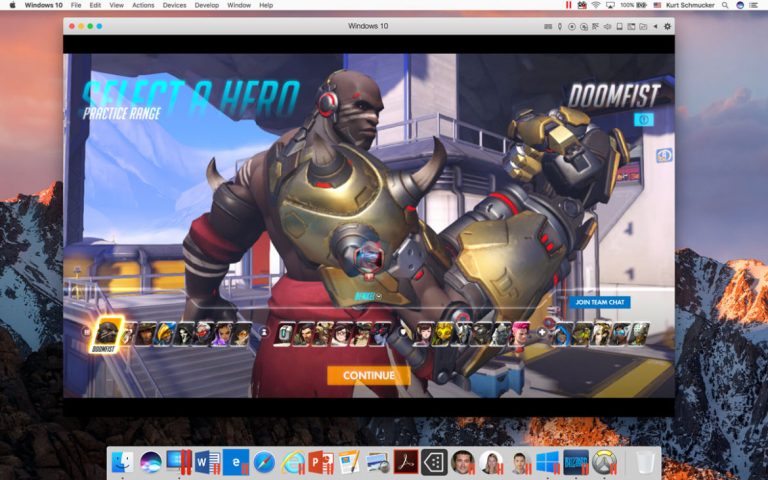Image resolution: width=768 pixels, height=480 pixels.
Task: Open the Develop menu
Action: [207, 5]
